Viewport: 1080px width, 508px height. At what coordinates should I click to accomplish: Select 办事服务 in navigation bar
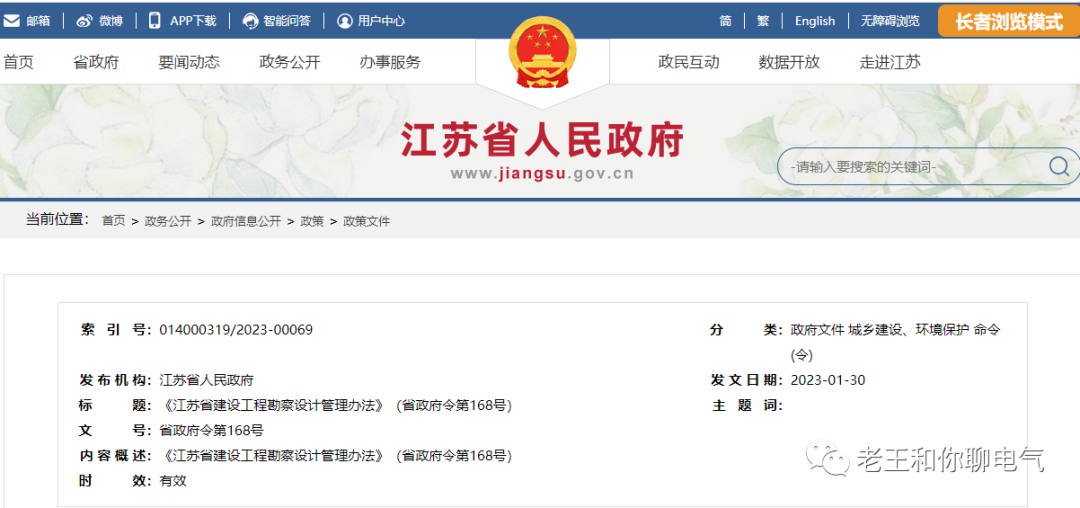pos(390,62)
